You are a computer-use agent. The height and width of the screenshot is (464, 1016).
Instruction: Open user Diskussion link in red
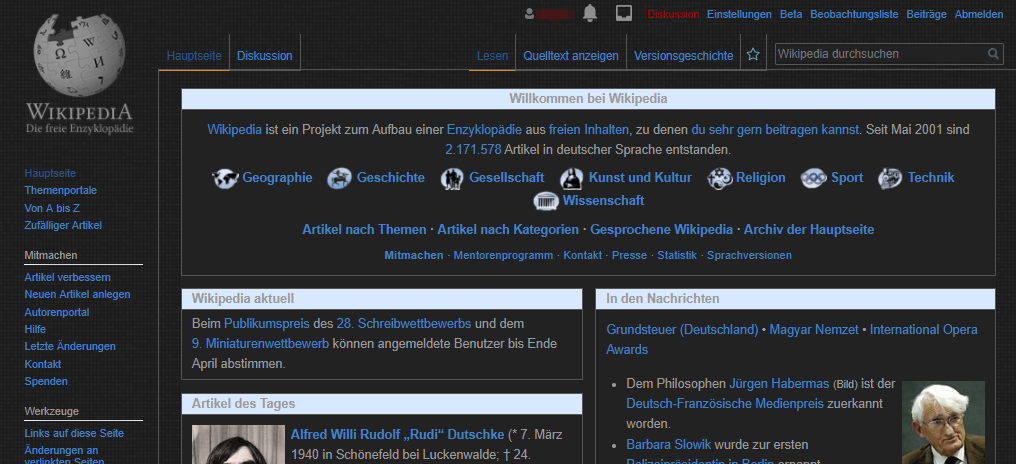[x=673, y=14]
